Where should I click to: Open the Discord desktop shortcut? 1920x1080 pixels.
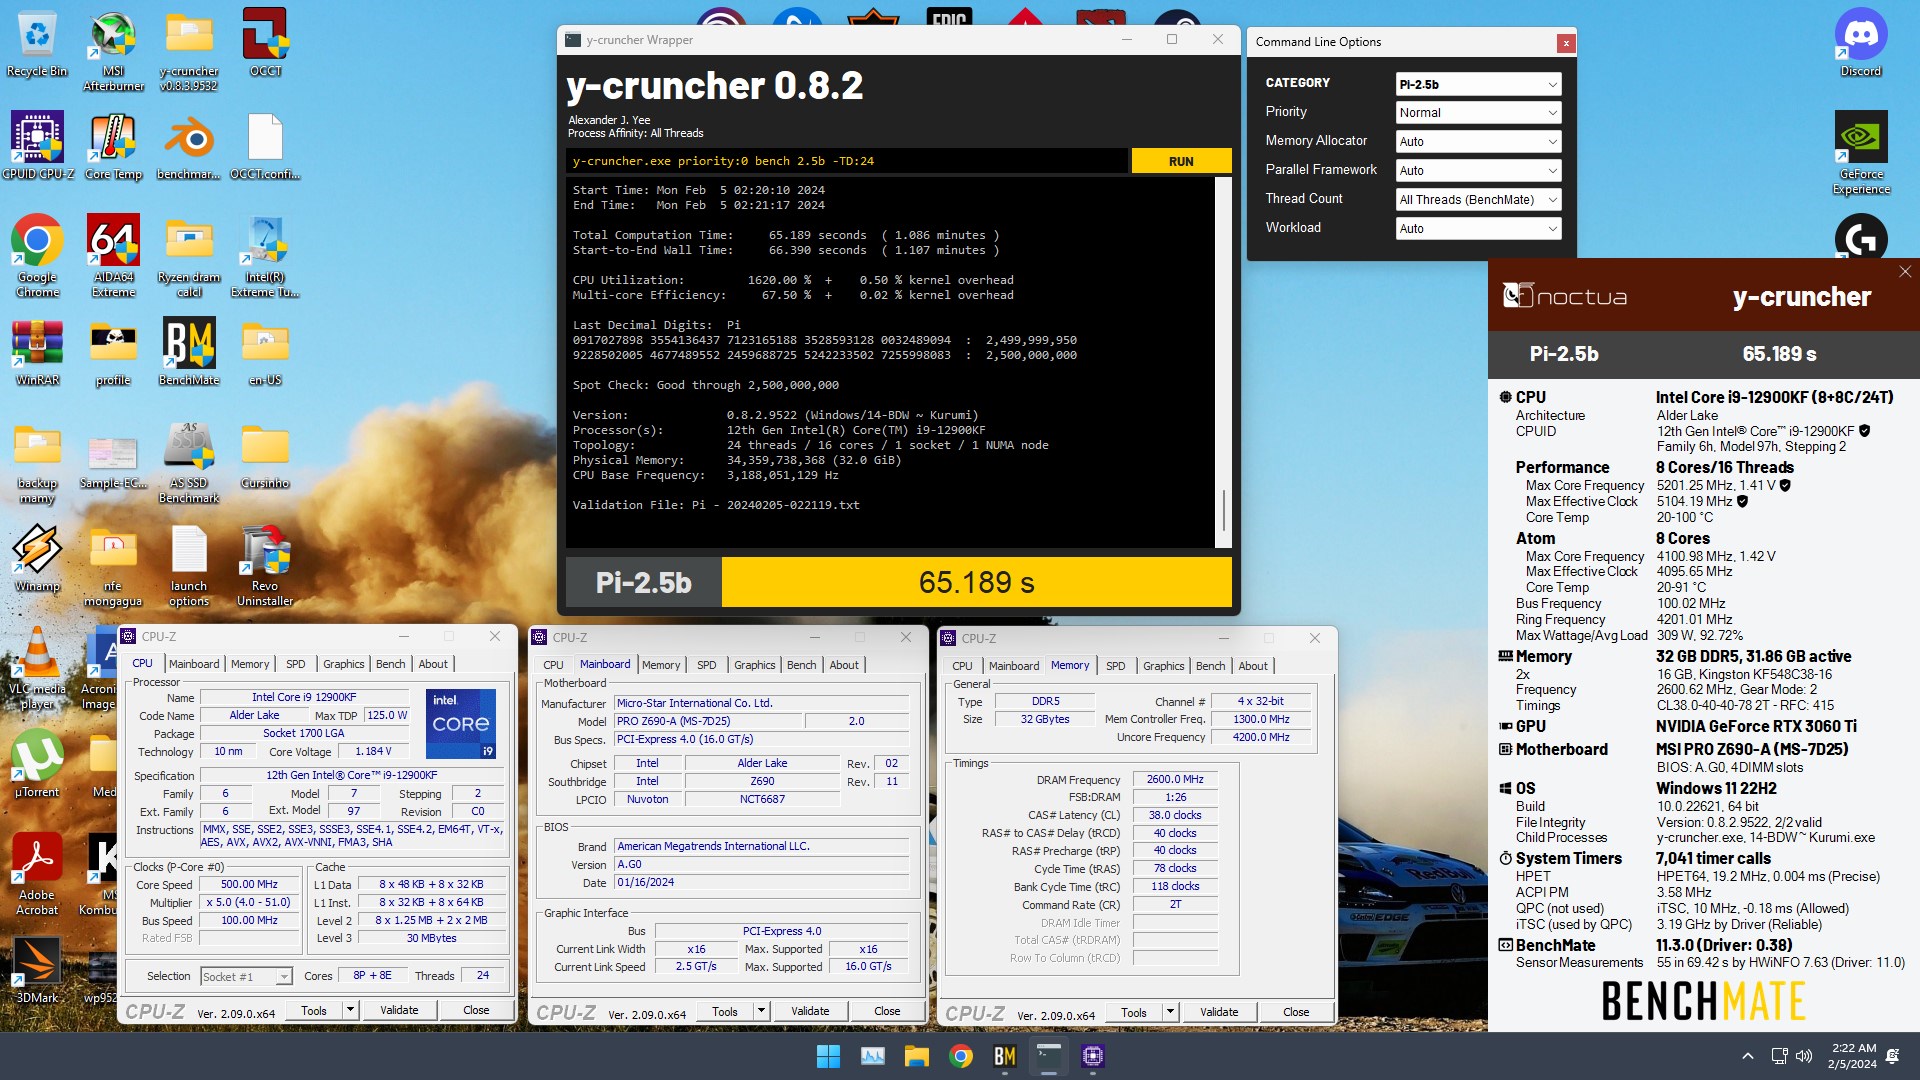pyautogui.click(x=1861, y=45)
